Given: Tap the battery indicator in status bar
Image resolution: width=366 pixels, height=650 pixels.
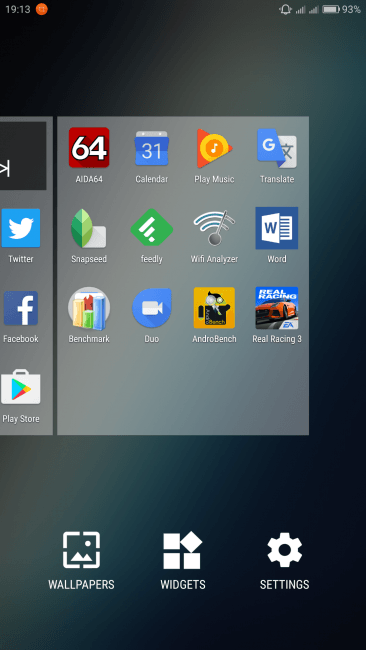Looking at the screenshot, I should tap(331, 9).
